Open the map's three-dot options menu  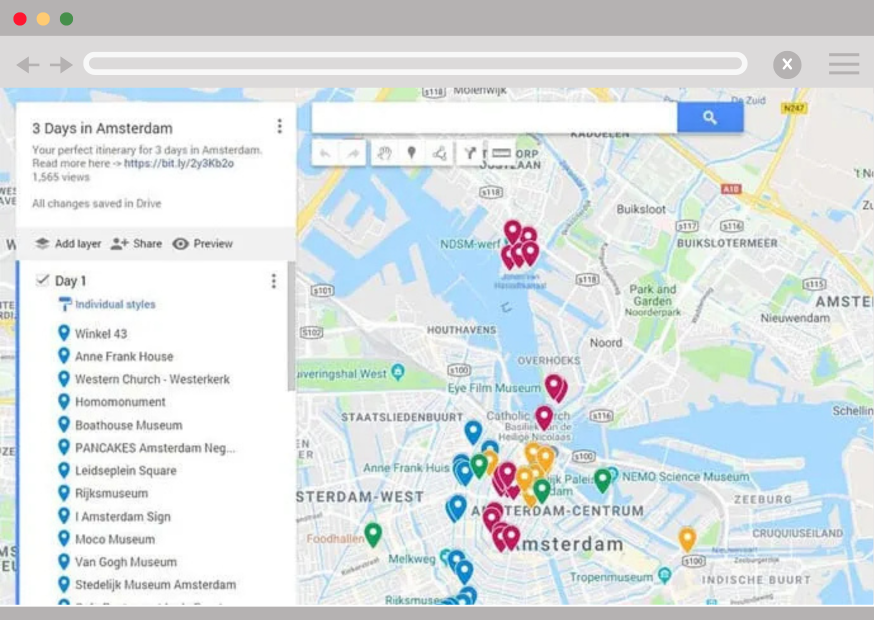277,124
